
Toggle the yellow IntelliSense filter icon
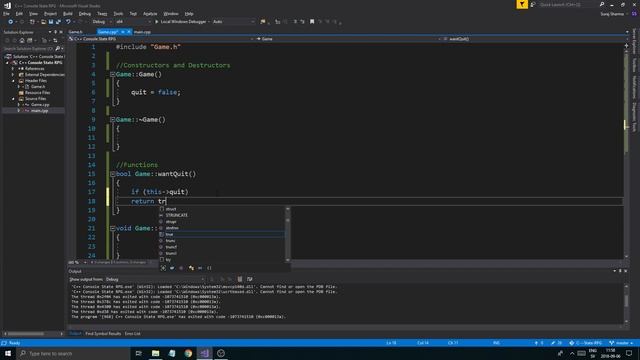pos(191,268)
